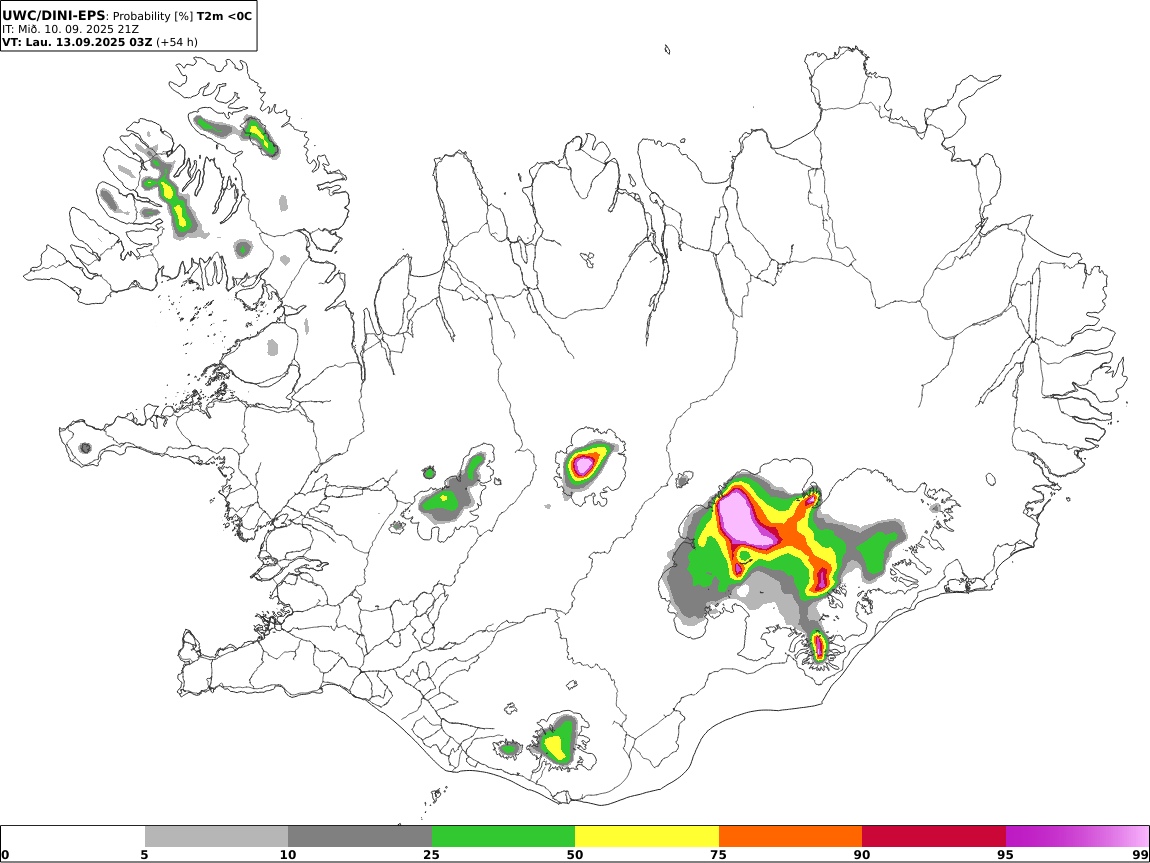Click the orange 75-90 percent legend band
The height and width of the screenshot is (863, 1150).
tap(791, 836)
